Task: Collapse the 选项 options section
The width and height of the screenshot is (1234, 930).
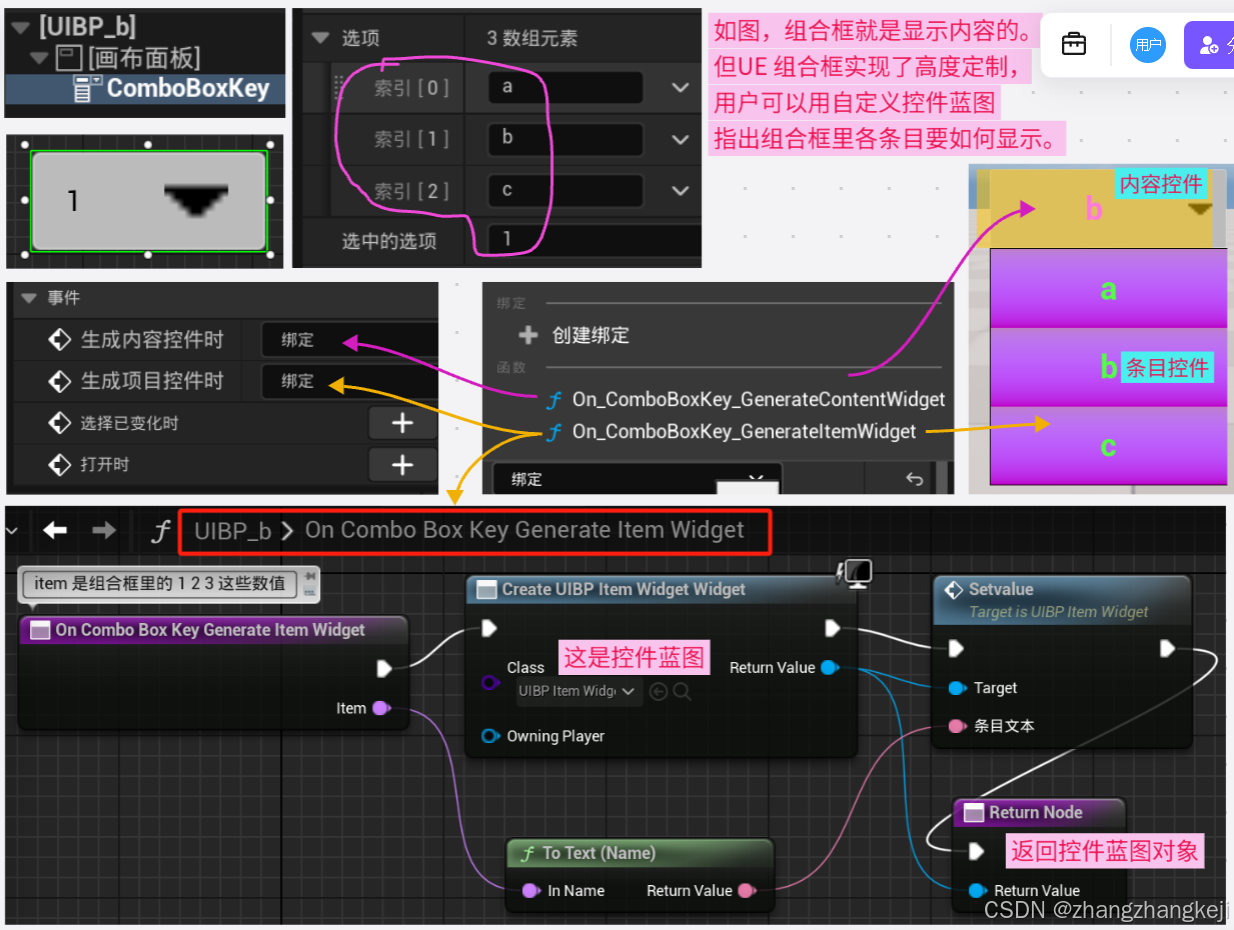Action: (320, 38)
